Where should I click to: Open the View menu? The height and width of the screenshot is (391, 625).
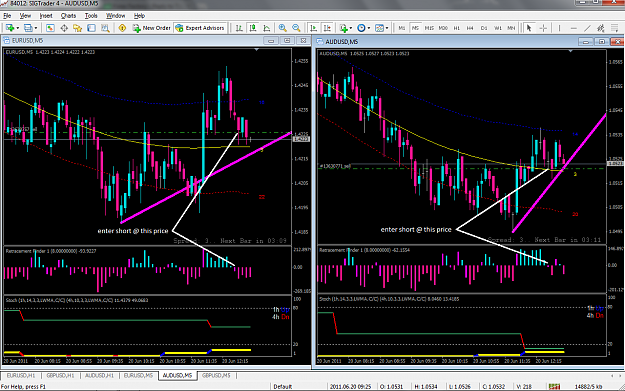(x=25, y=16)
